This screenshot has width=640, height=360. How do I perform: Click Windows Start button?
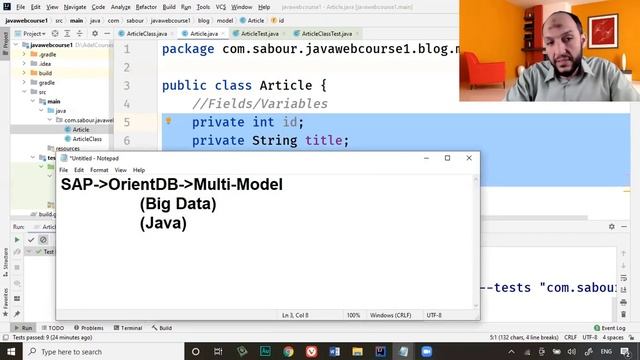[x=11, y=351]
